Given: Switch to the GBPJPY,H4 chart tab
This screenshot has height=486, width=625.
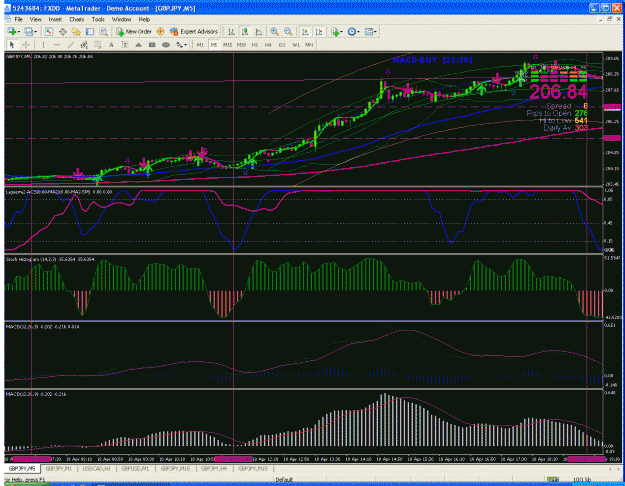Looking at the screenshot, I should [x=214, y=469].
